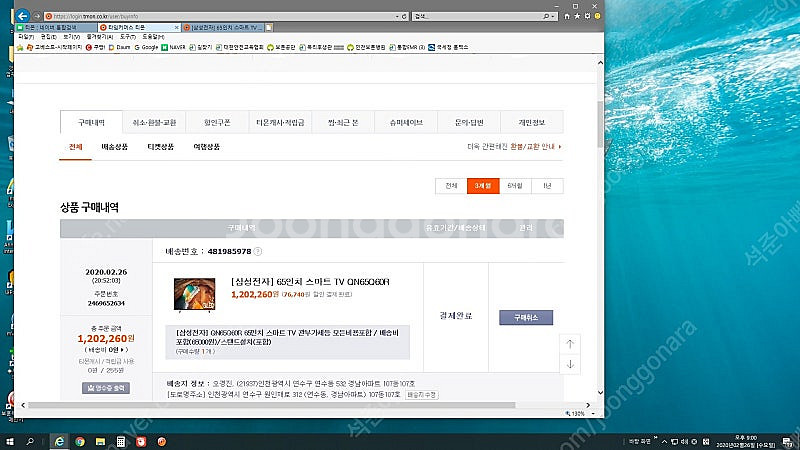
Task: Click the browser search box
Action: pyautogui.click(x=477, y=16)
